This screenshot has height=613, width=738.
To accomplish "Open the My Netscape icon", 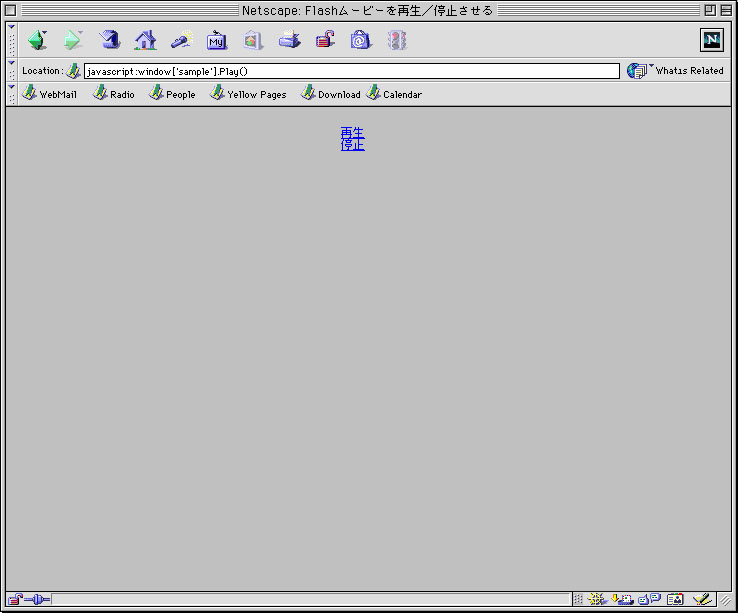I will [x=217, y=40].
